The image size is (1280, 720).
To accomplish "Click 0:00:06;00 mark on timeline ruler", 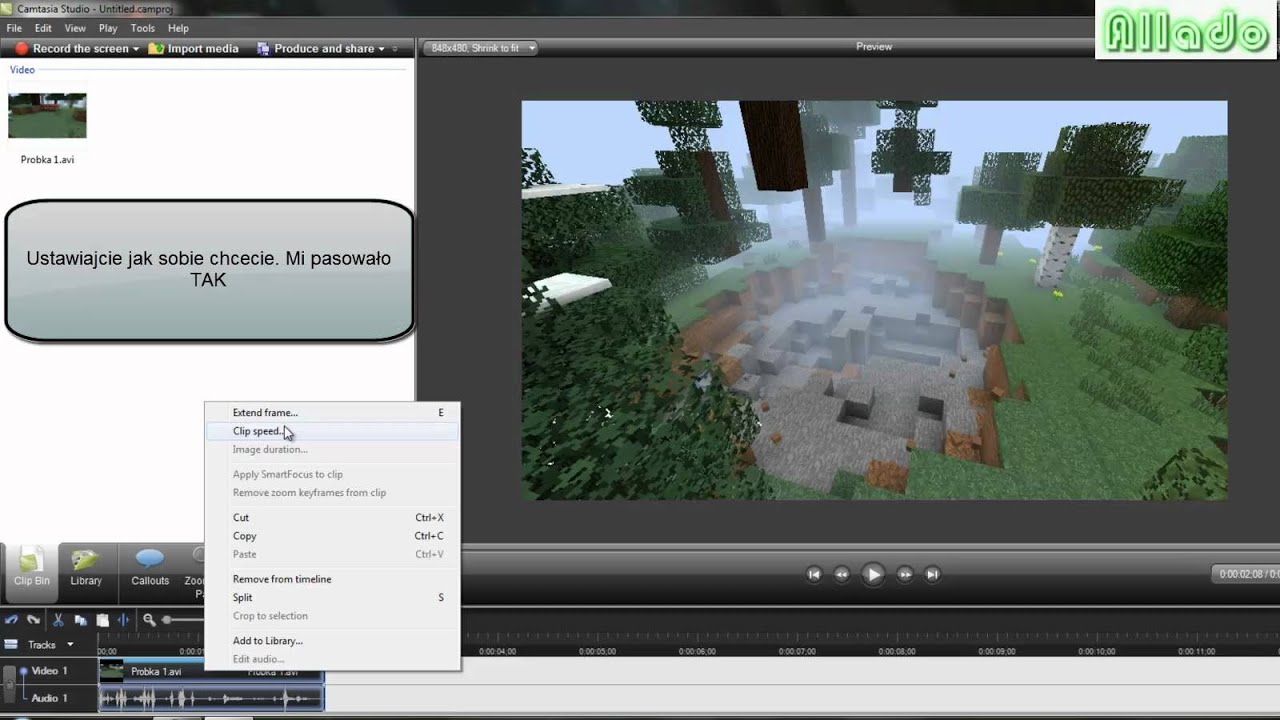I will coord(697,651).
